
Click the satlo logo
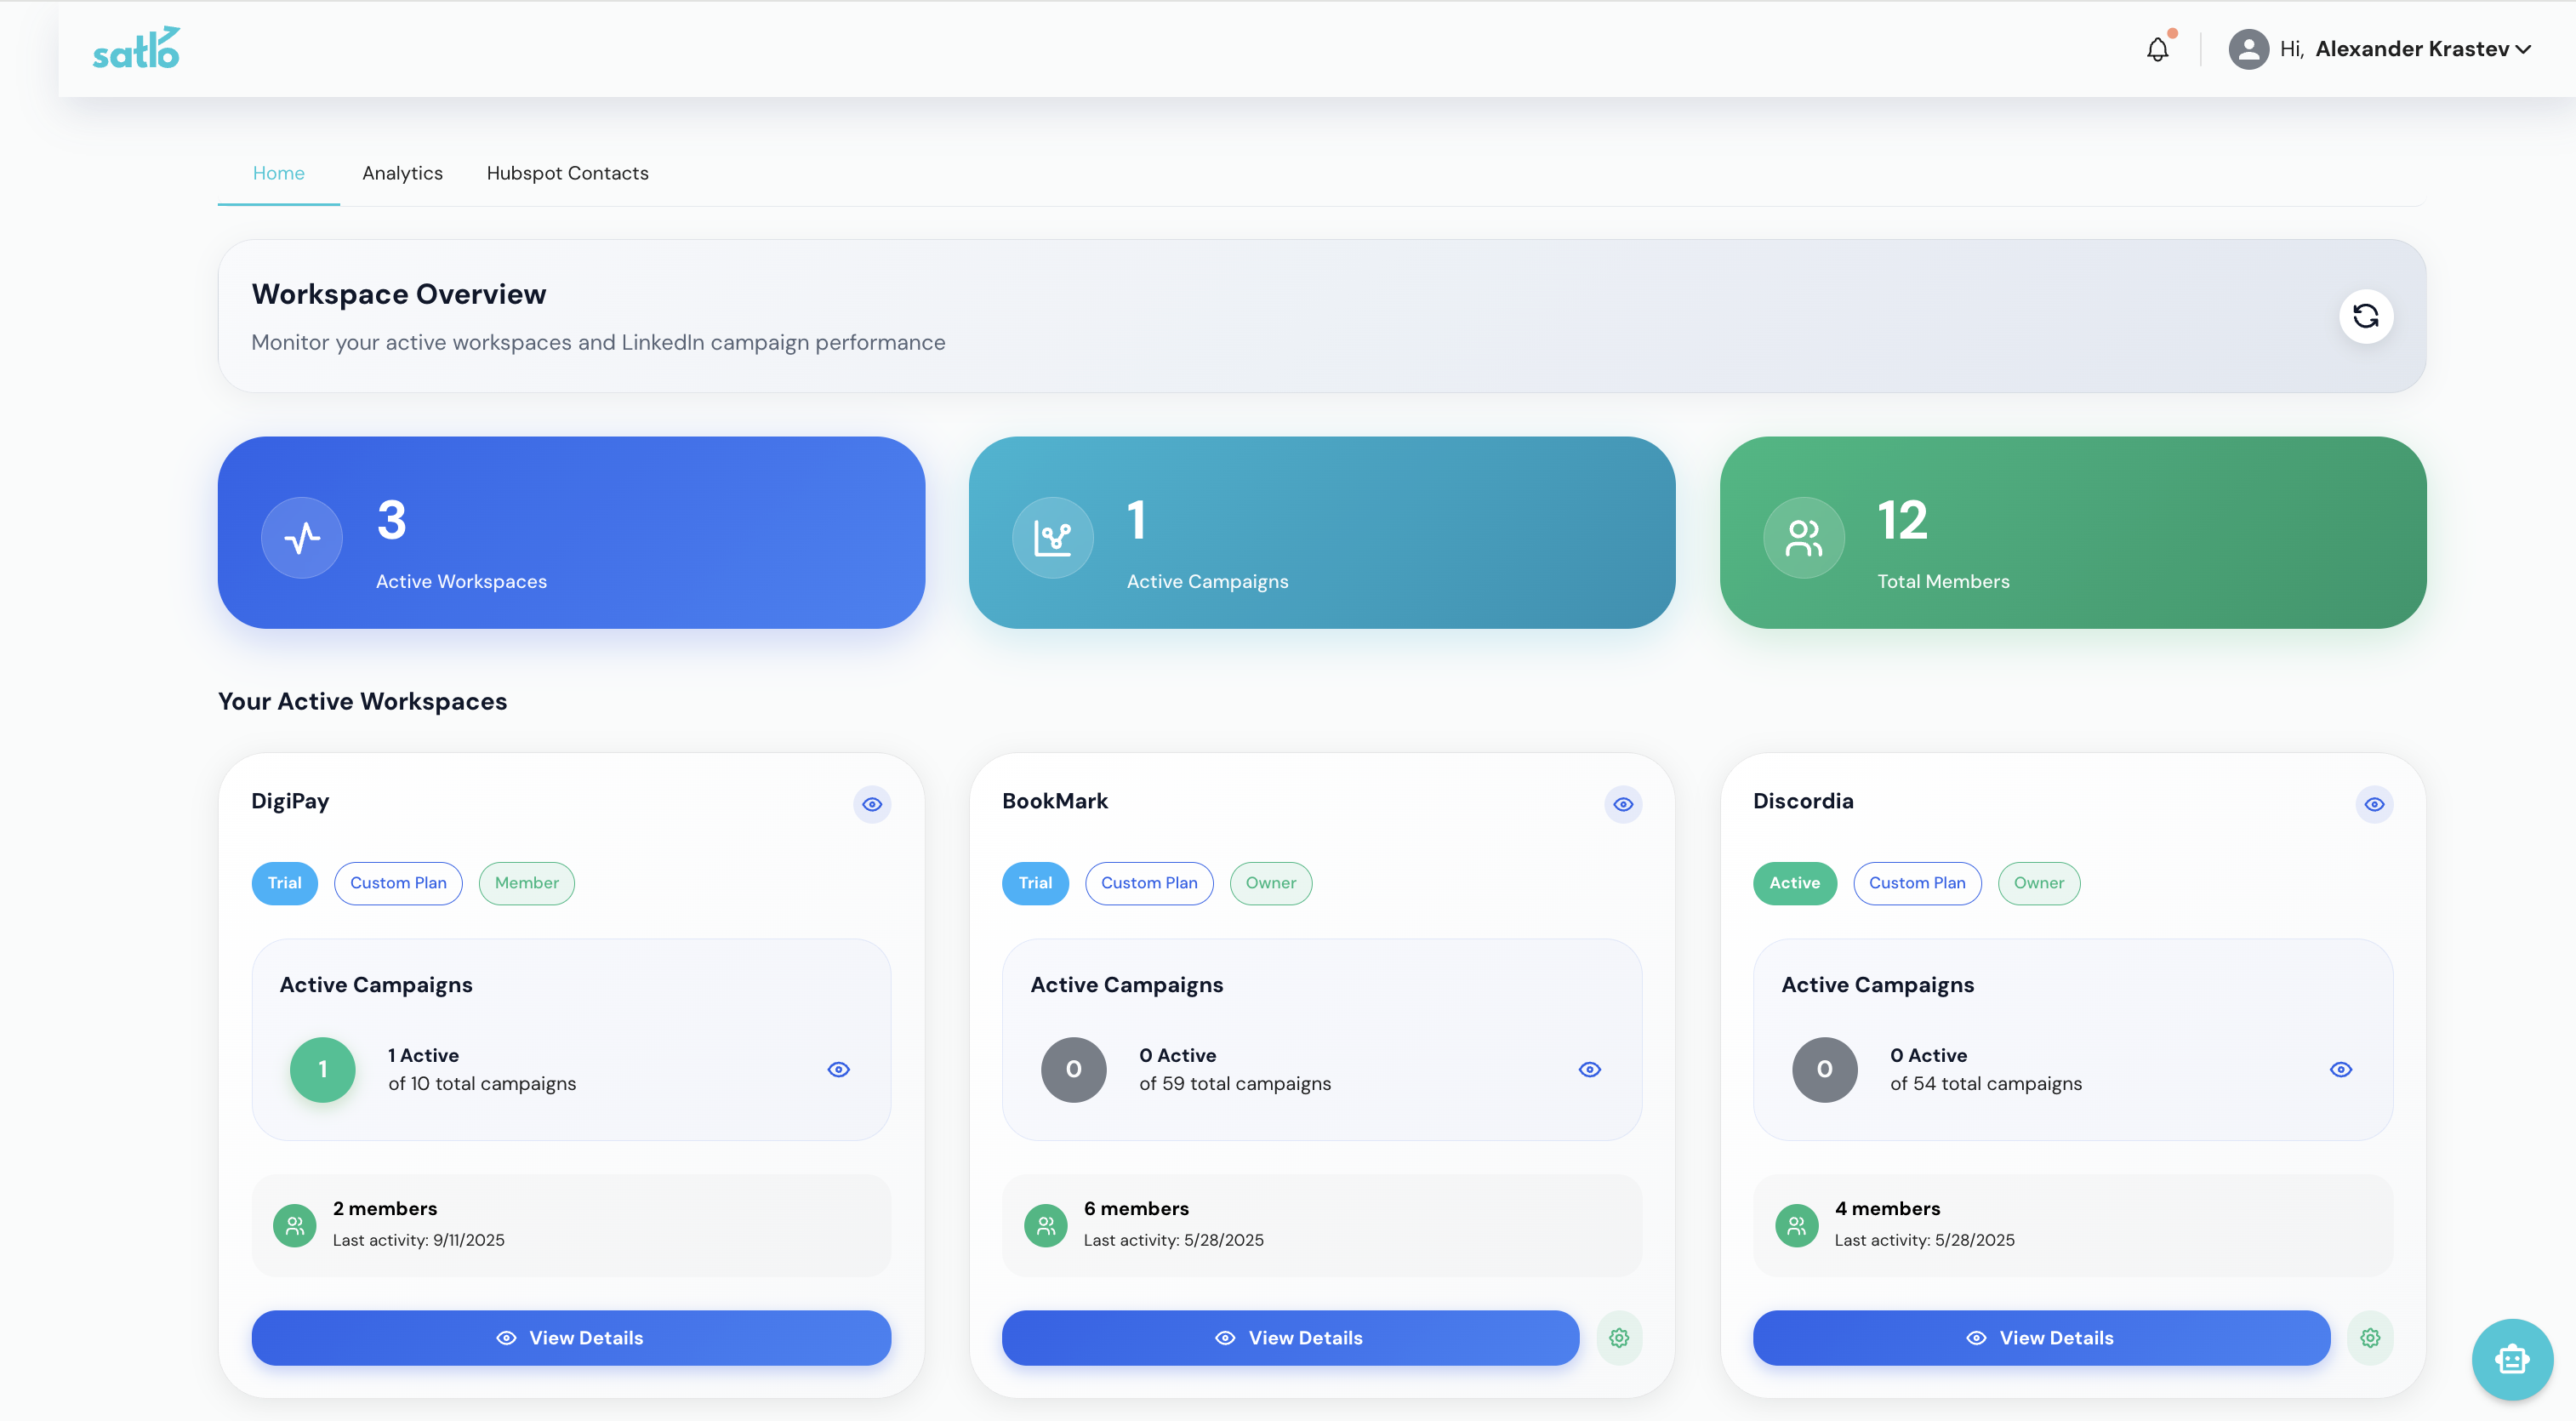pyautogui.click(x=136, y=48)
